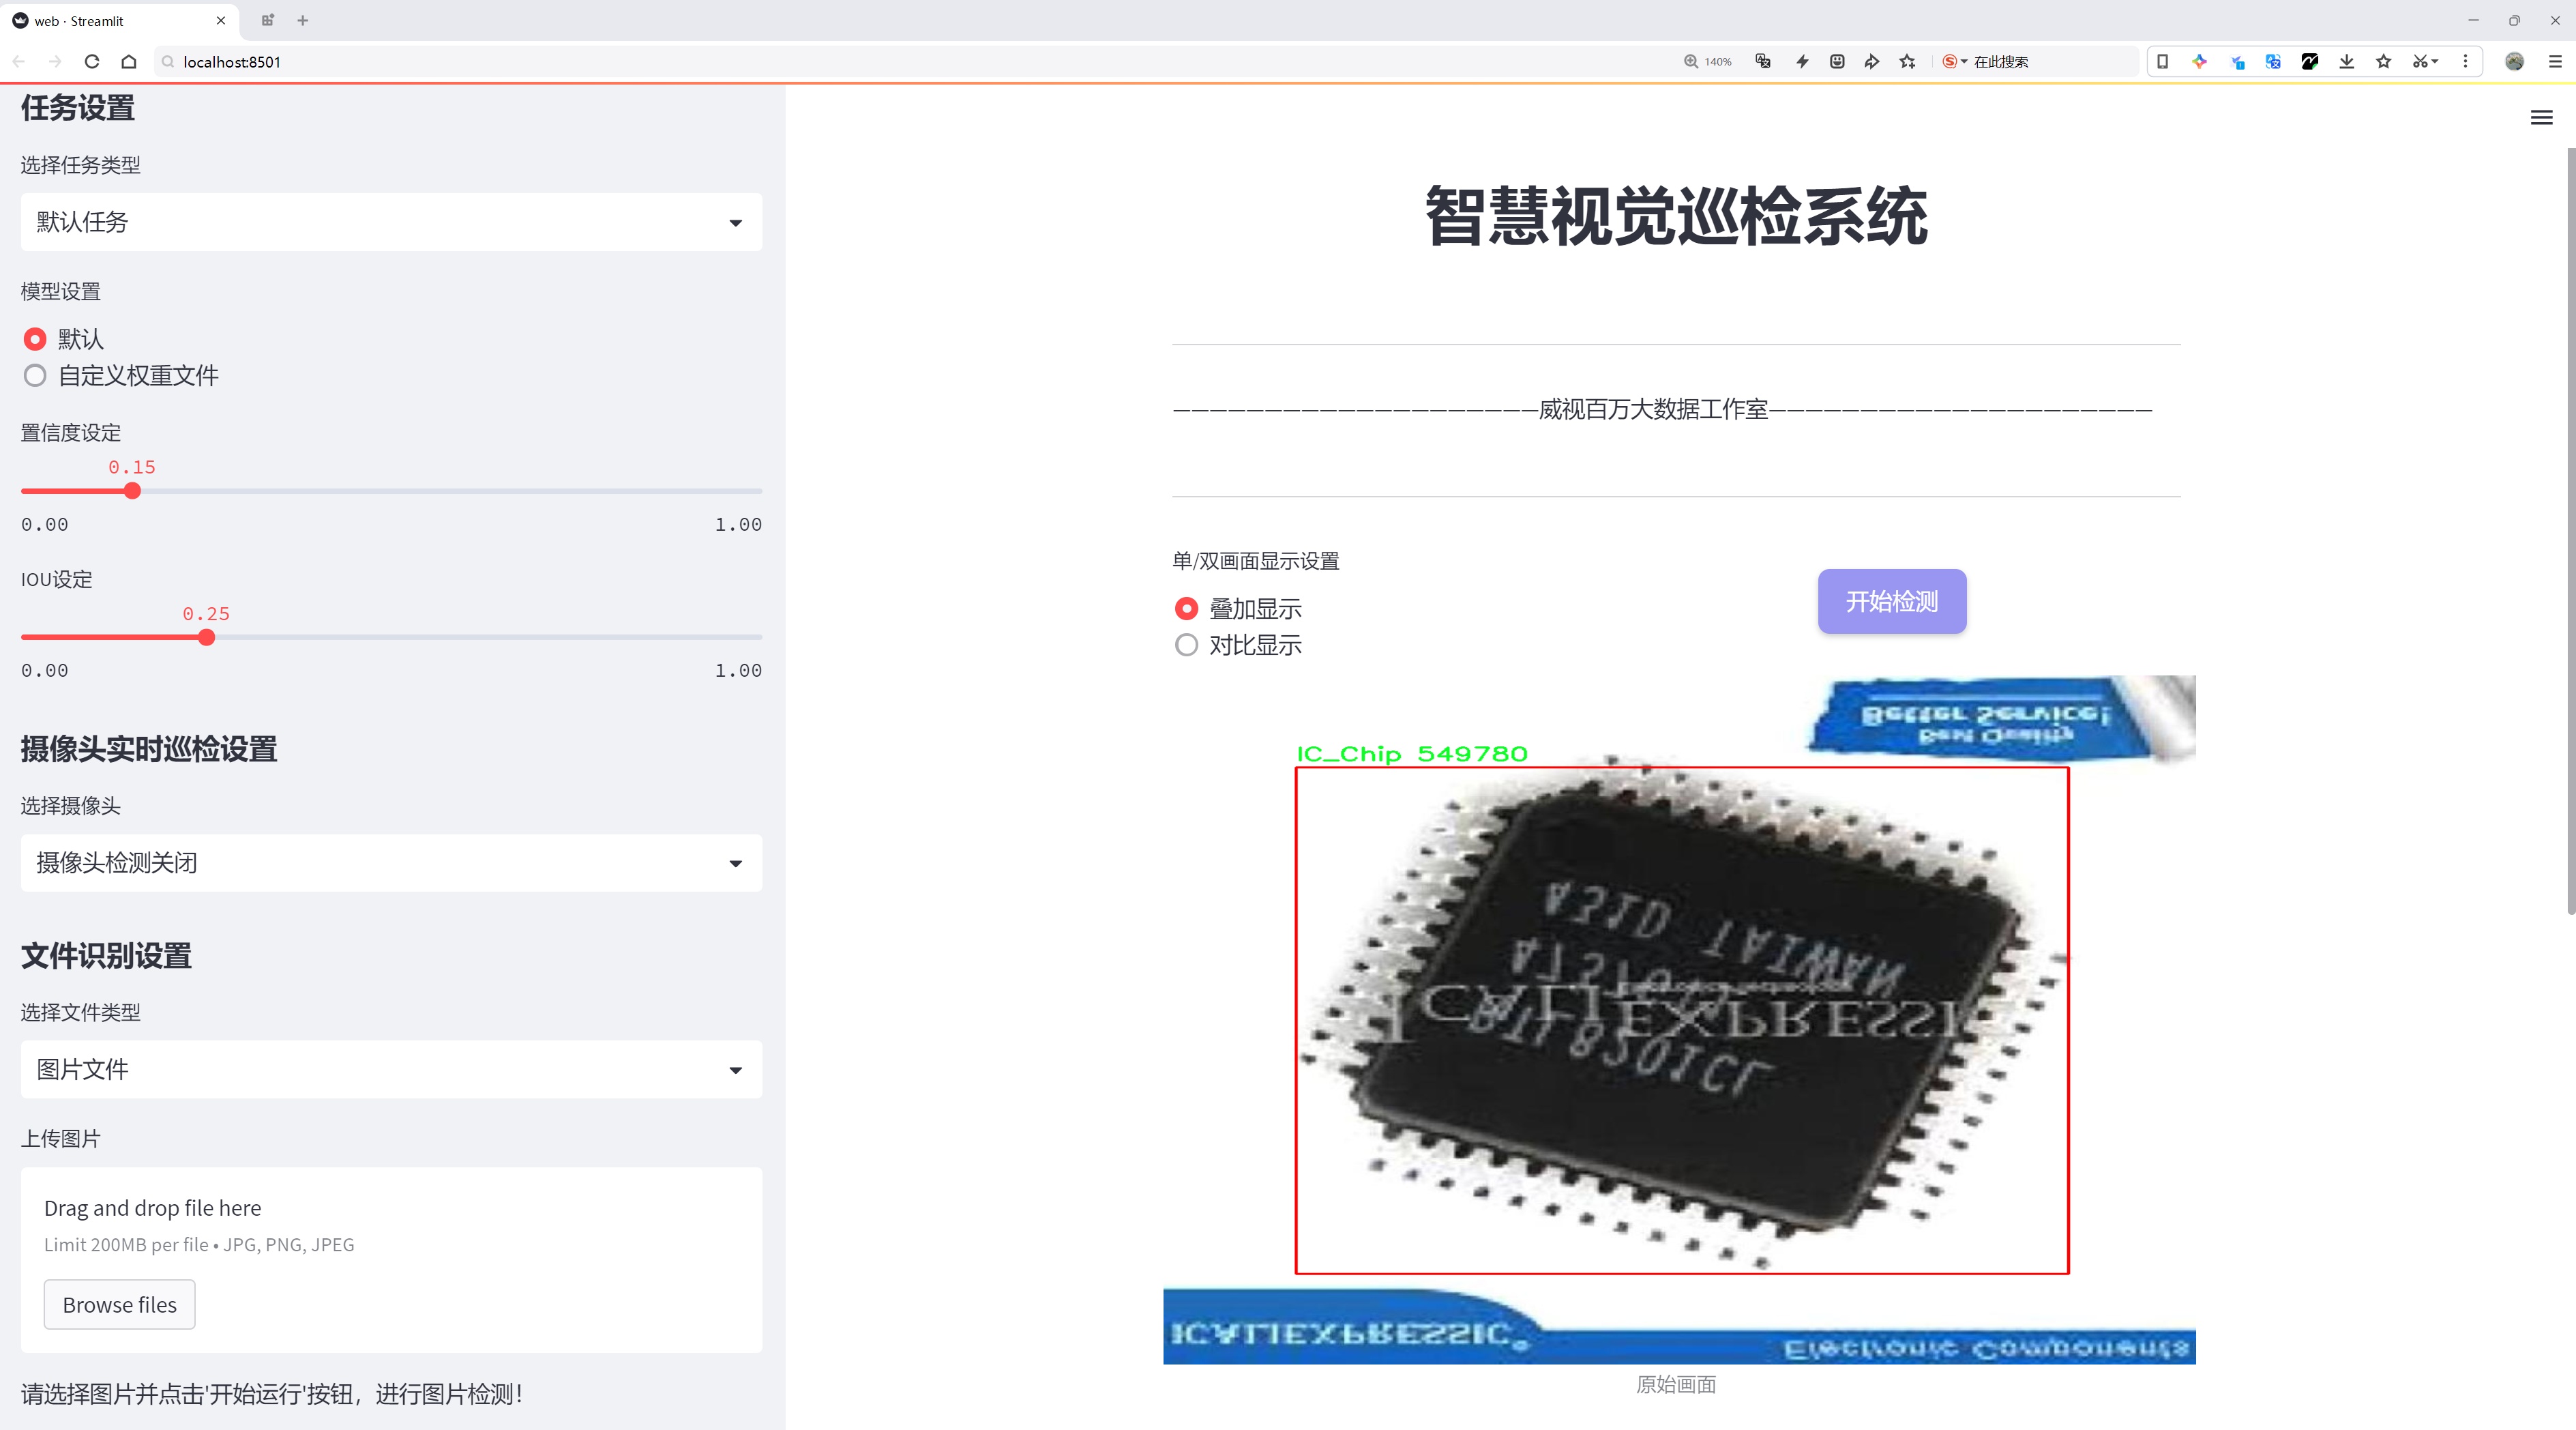Click the 智慧视觉巡检系统 title heading
2576x1430 pixels.
coord(1676,216)
